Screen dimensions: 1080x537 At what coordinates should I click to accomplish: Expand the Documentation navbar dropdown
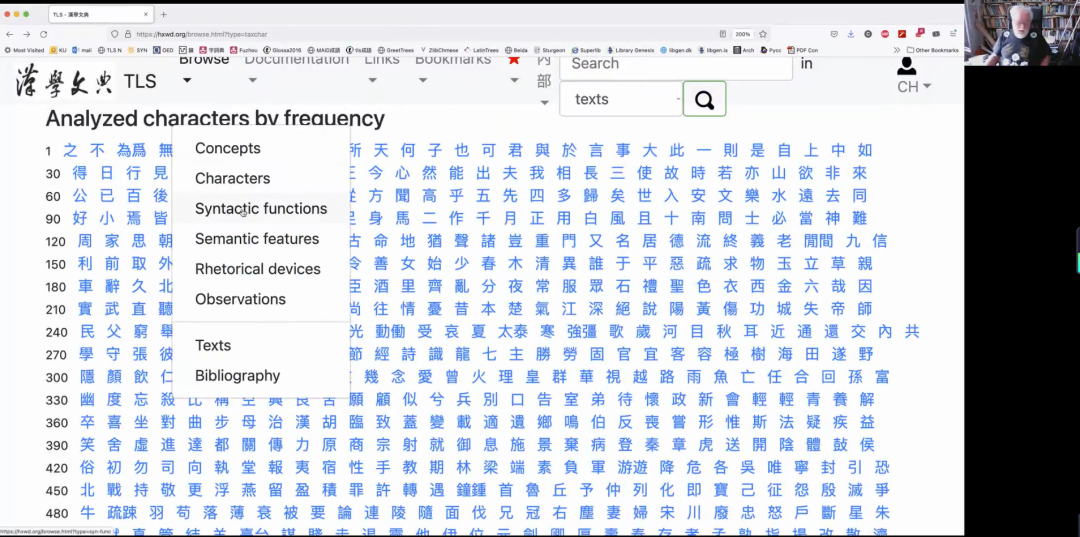pos(297,61)
